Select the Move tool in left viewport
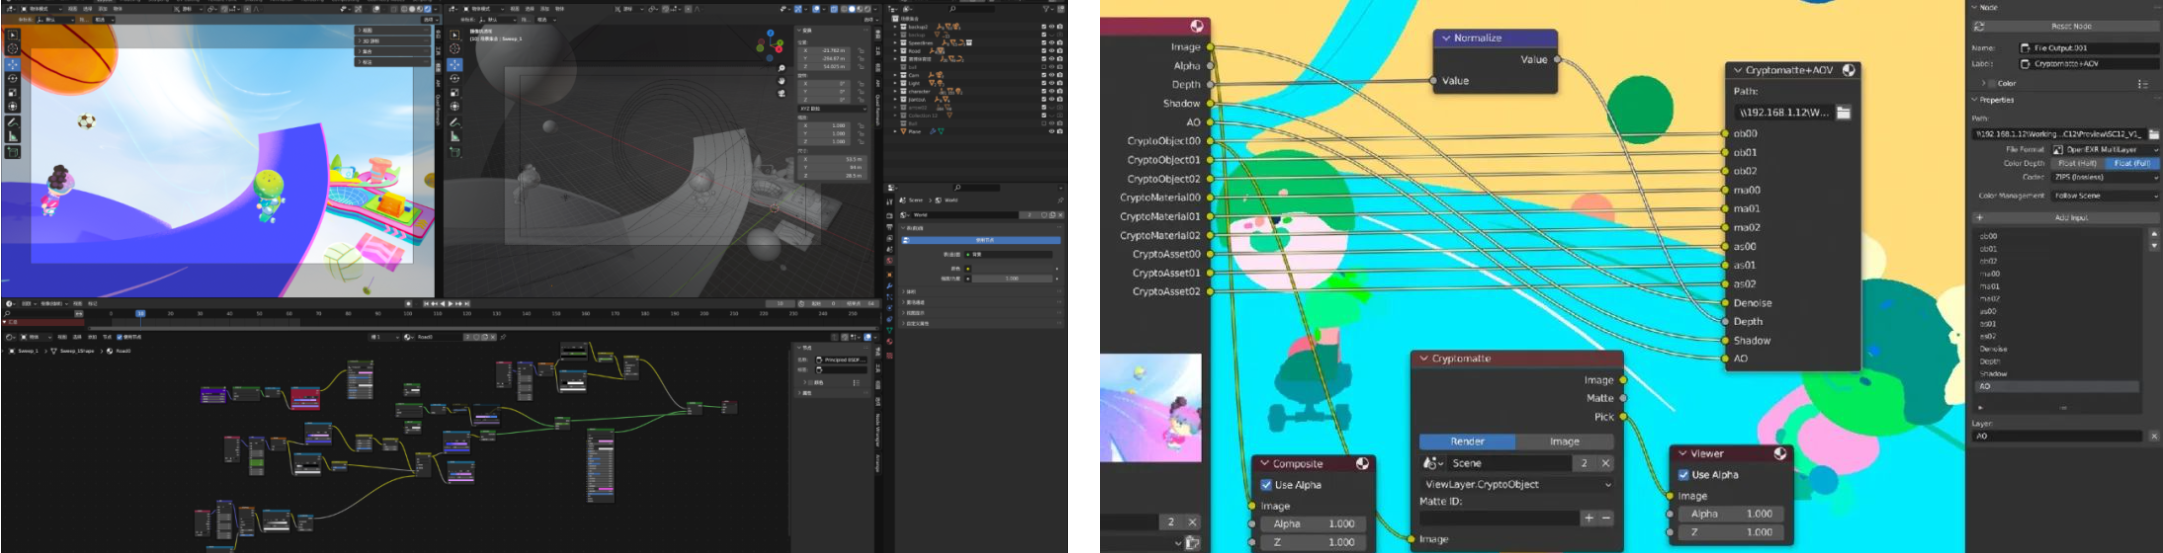2163x553 pixels. click(x=12, y=63)
